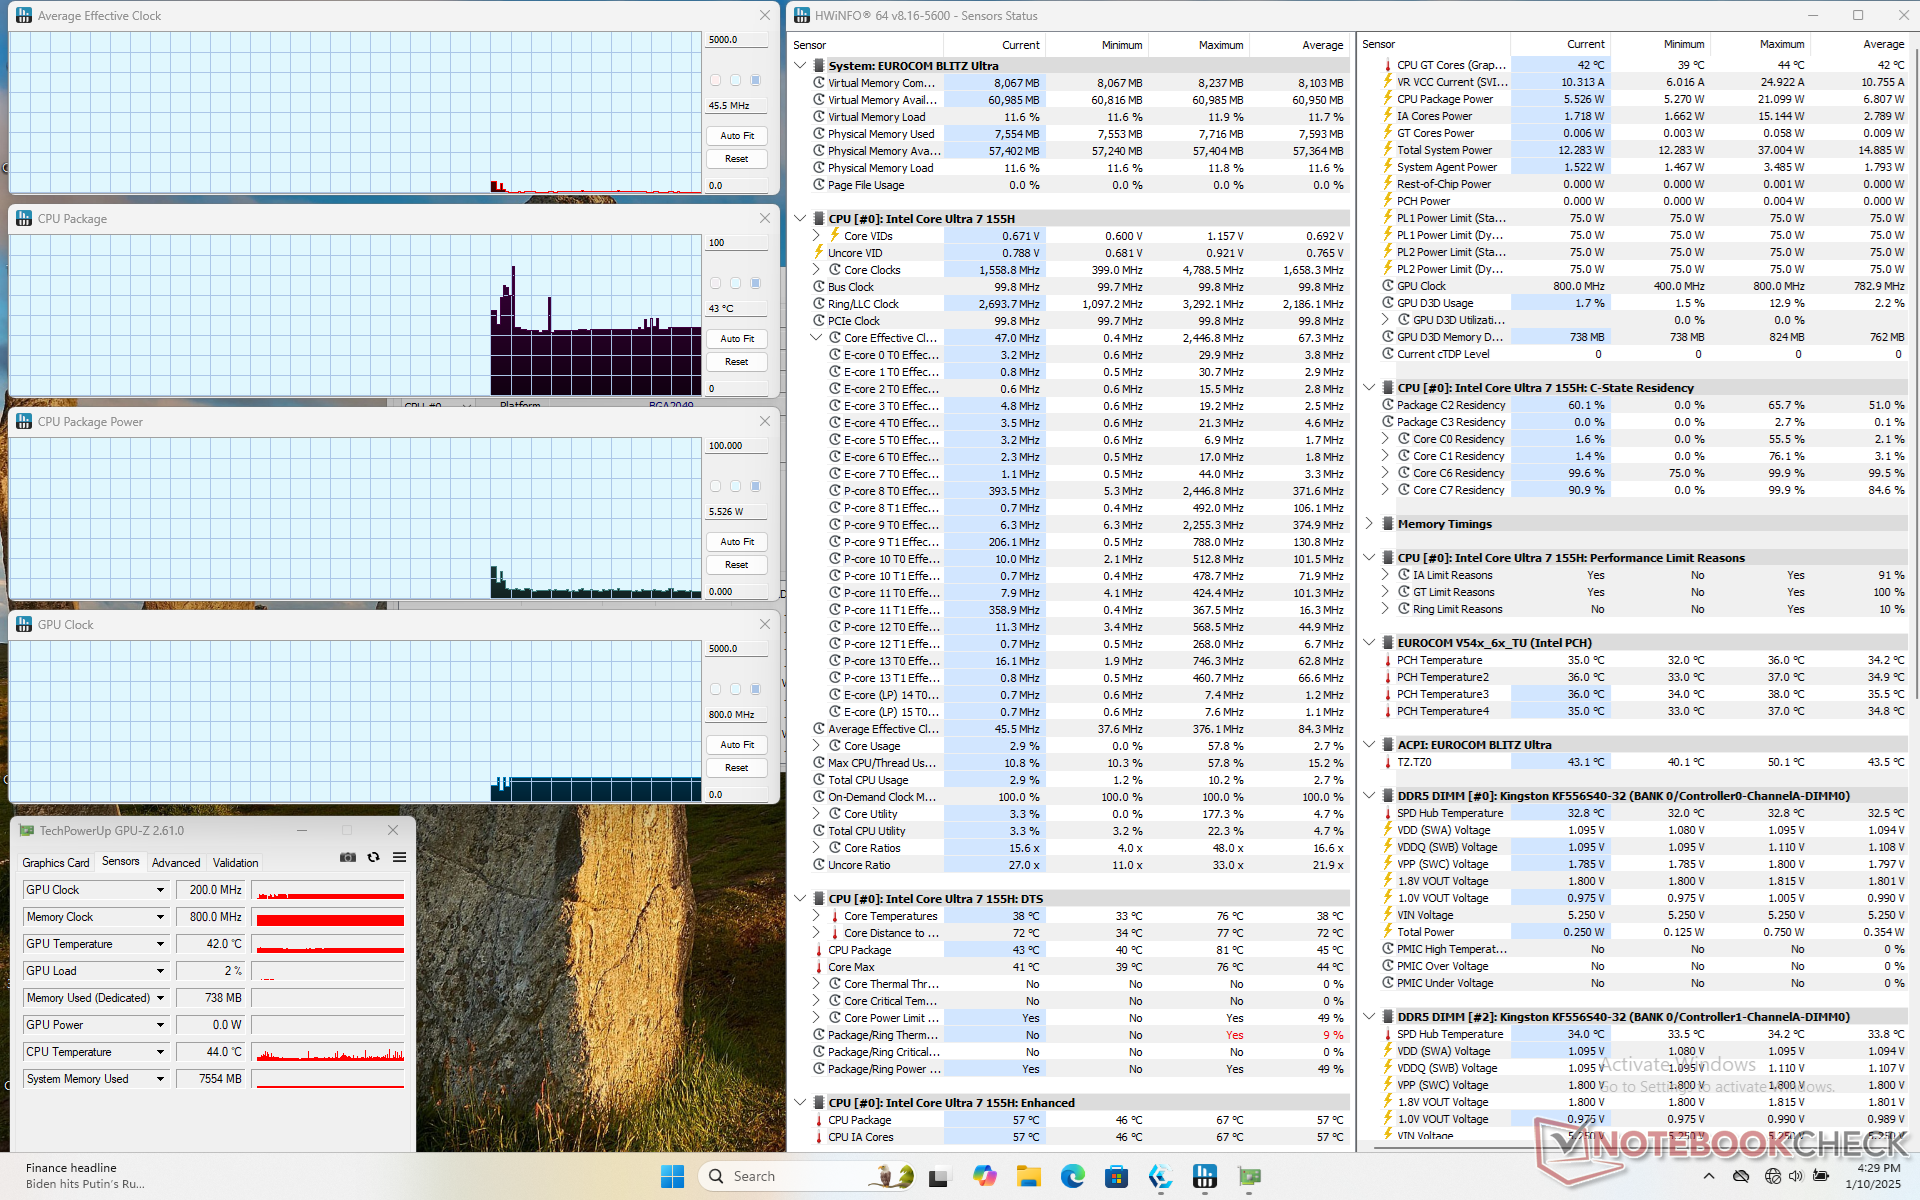Open Microsoft Edge from the taskbar
This screenshot has height=1200, width=1920.
[1072, 1176]
